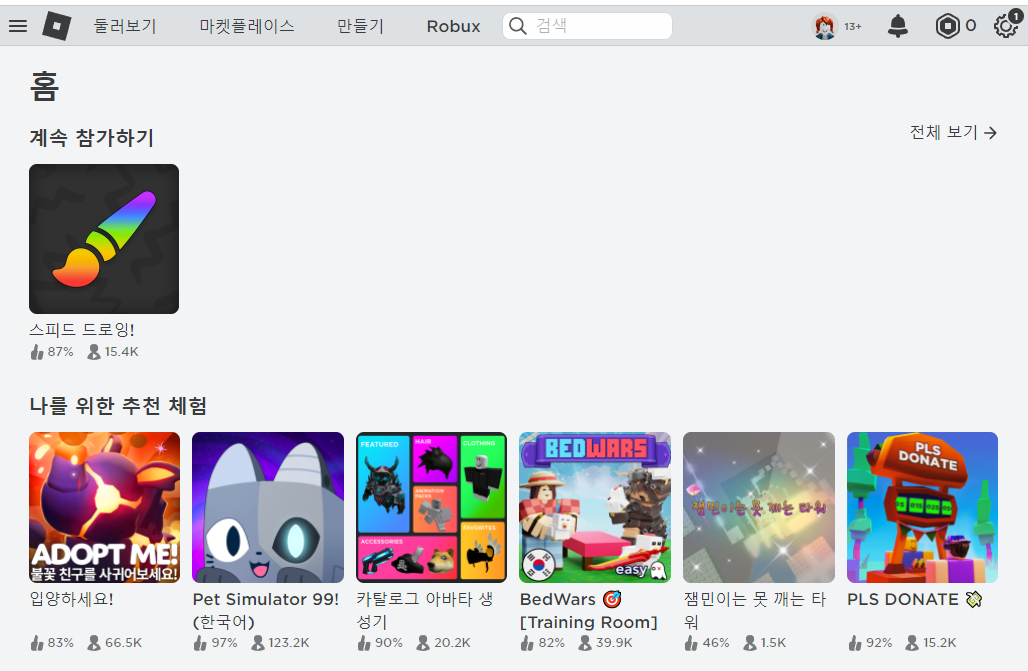This screenshot has width=1028, height=671.
Task: Click the 카탈로그 아바타 생성기 title
Action: point(425,610)
